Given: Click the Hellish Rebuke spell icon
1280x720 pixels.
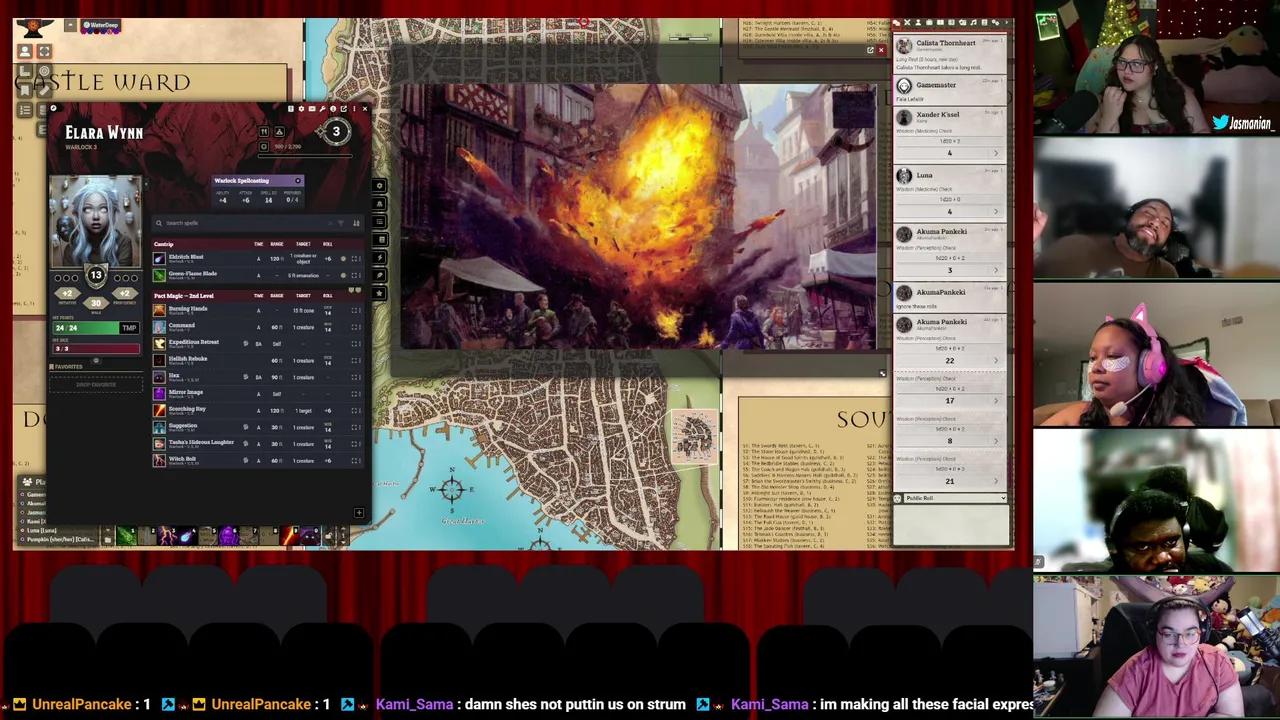Looking at the screenshot, I should [x=159, y=361].
